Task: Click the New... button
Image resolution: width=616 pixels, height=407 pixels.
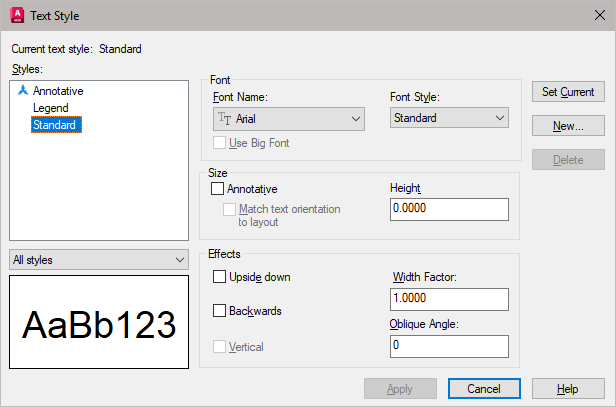Action: pyautogui.click(x=568, y=126)
